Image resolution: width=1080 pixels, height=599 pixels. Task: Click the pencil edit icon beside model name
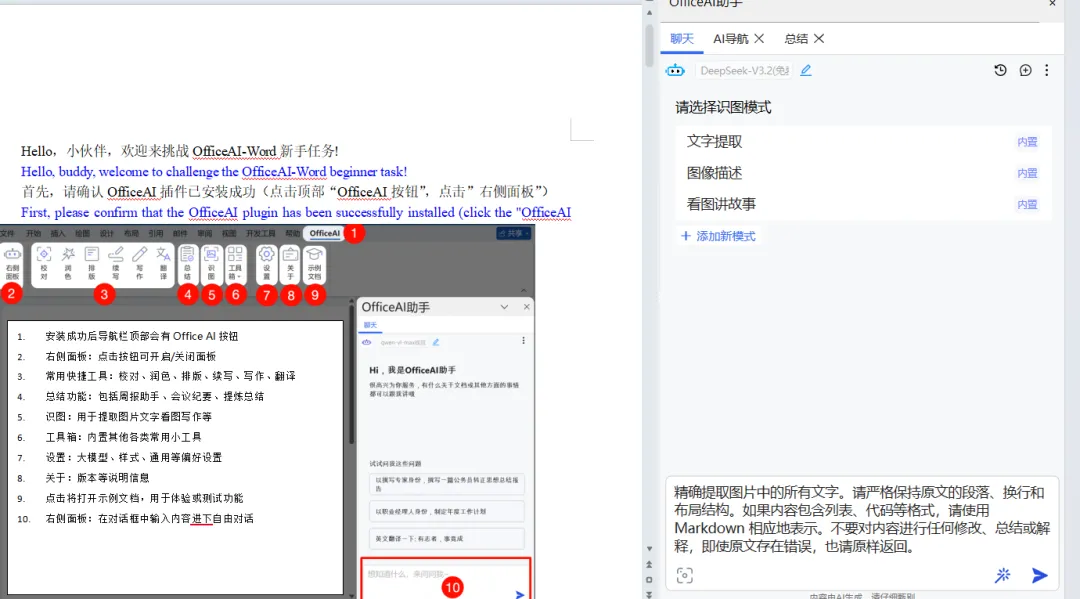tap(806, 70)
